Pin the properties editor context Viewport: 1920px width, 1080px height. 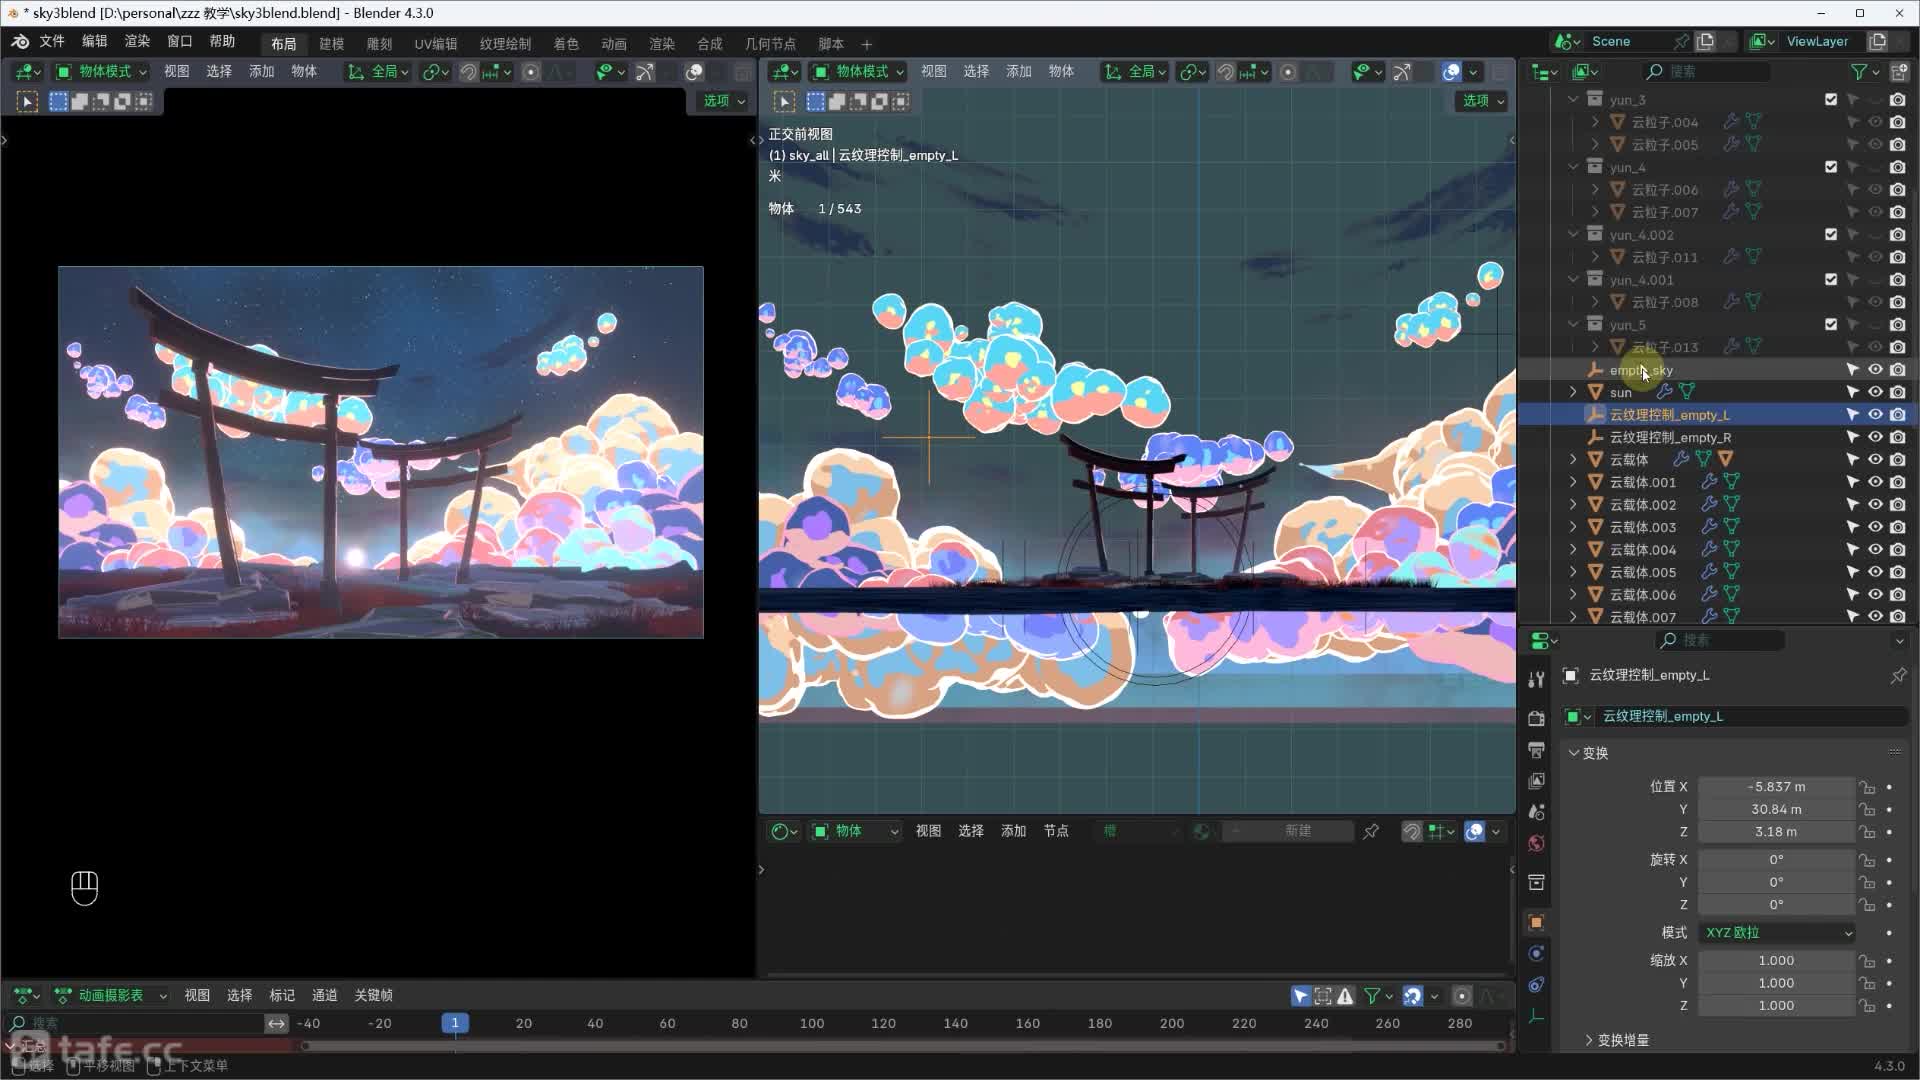click(1897, 676)
